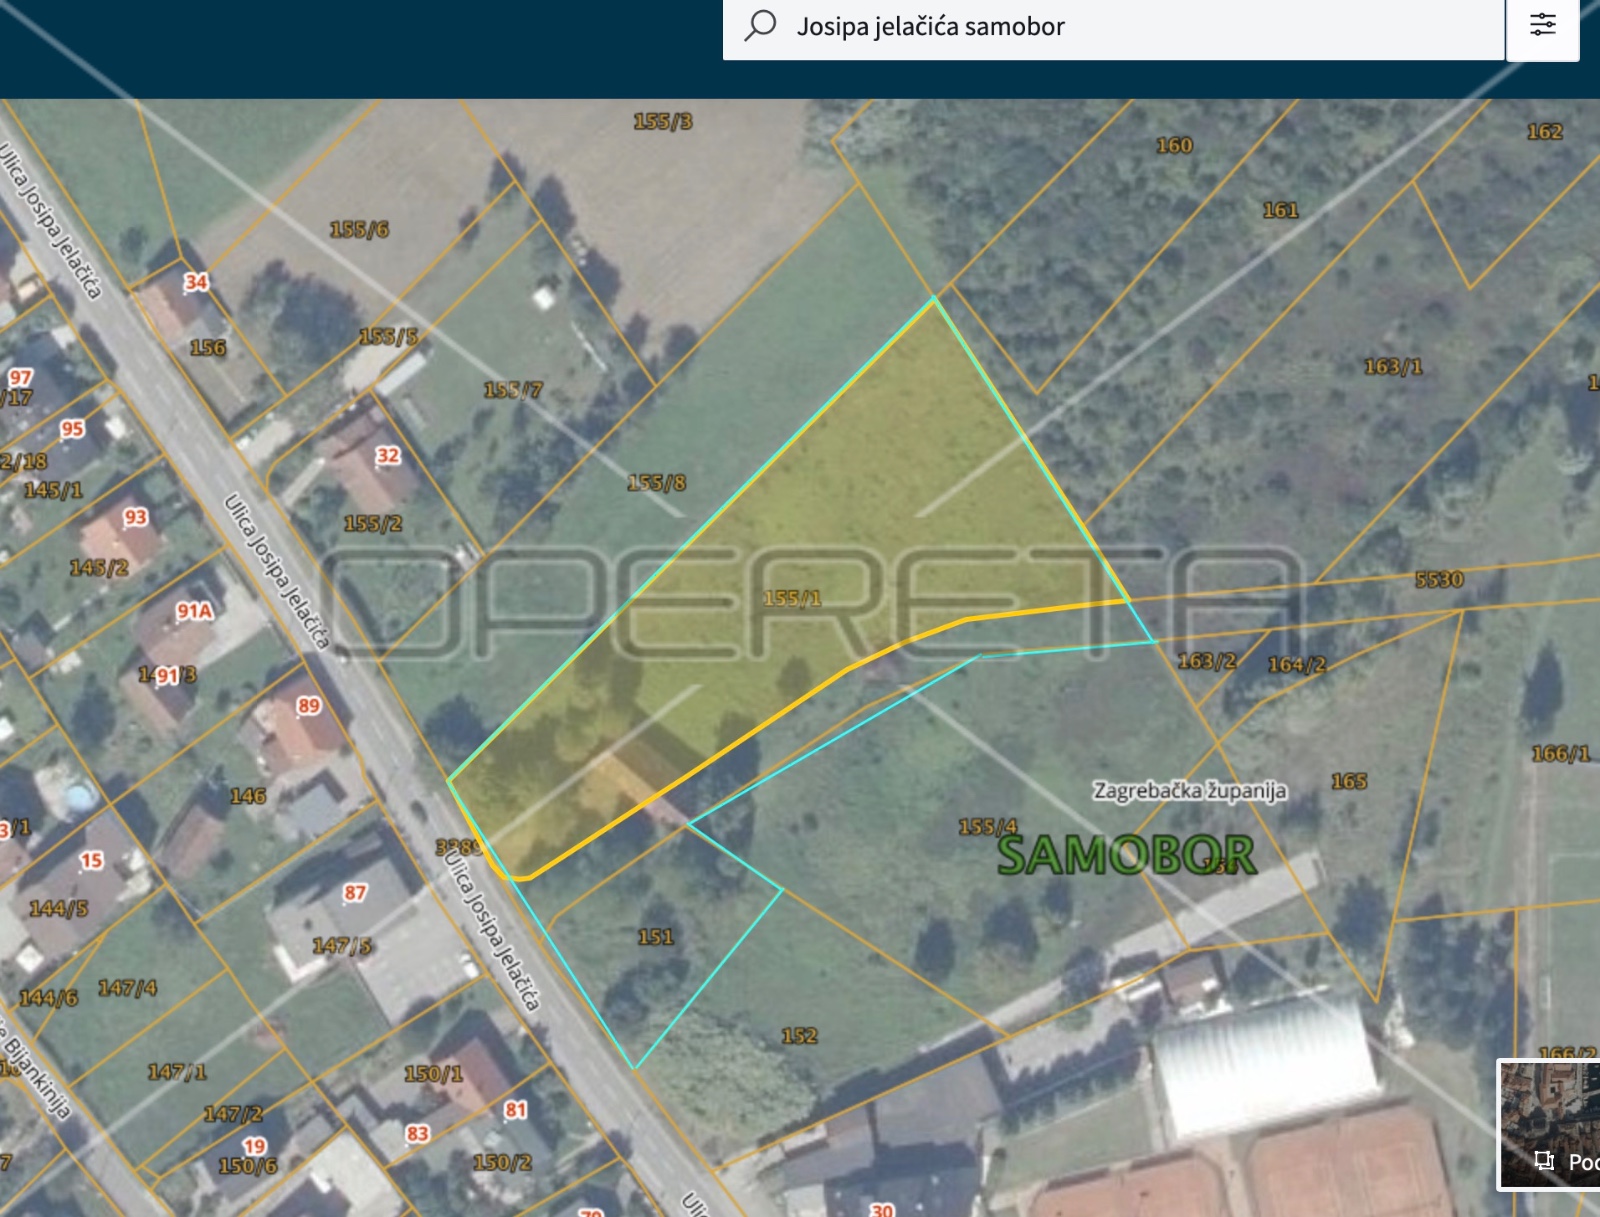Click house number 81 marker

point(516,1110)
